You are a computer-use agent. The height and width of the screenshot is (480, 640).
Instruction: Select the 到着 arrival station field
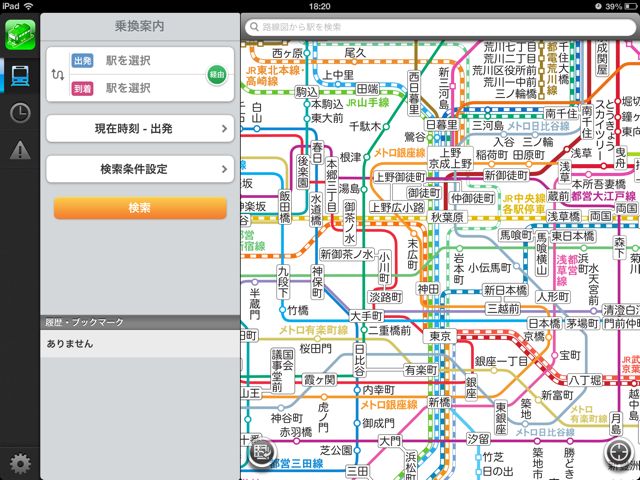[139, 88]
